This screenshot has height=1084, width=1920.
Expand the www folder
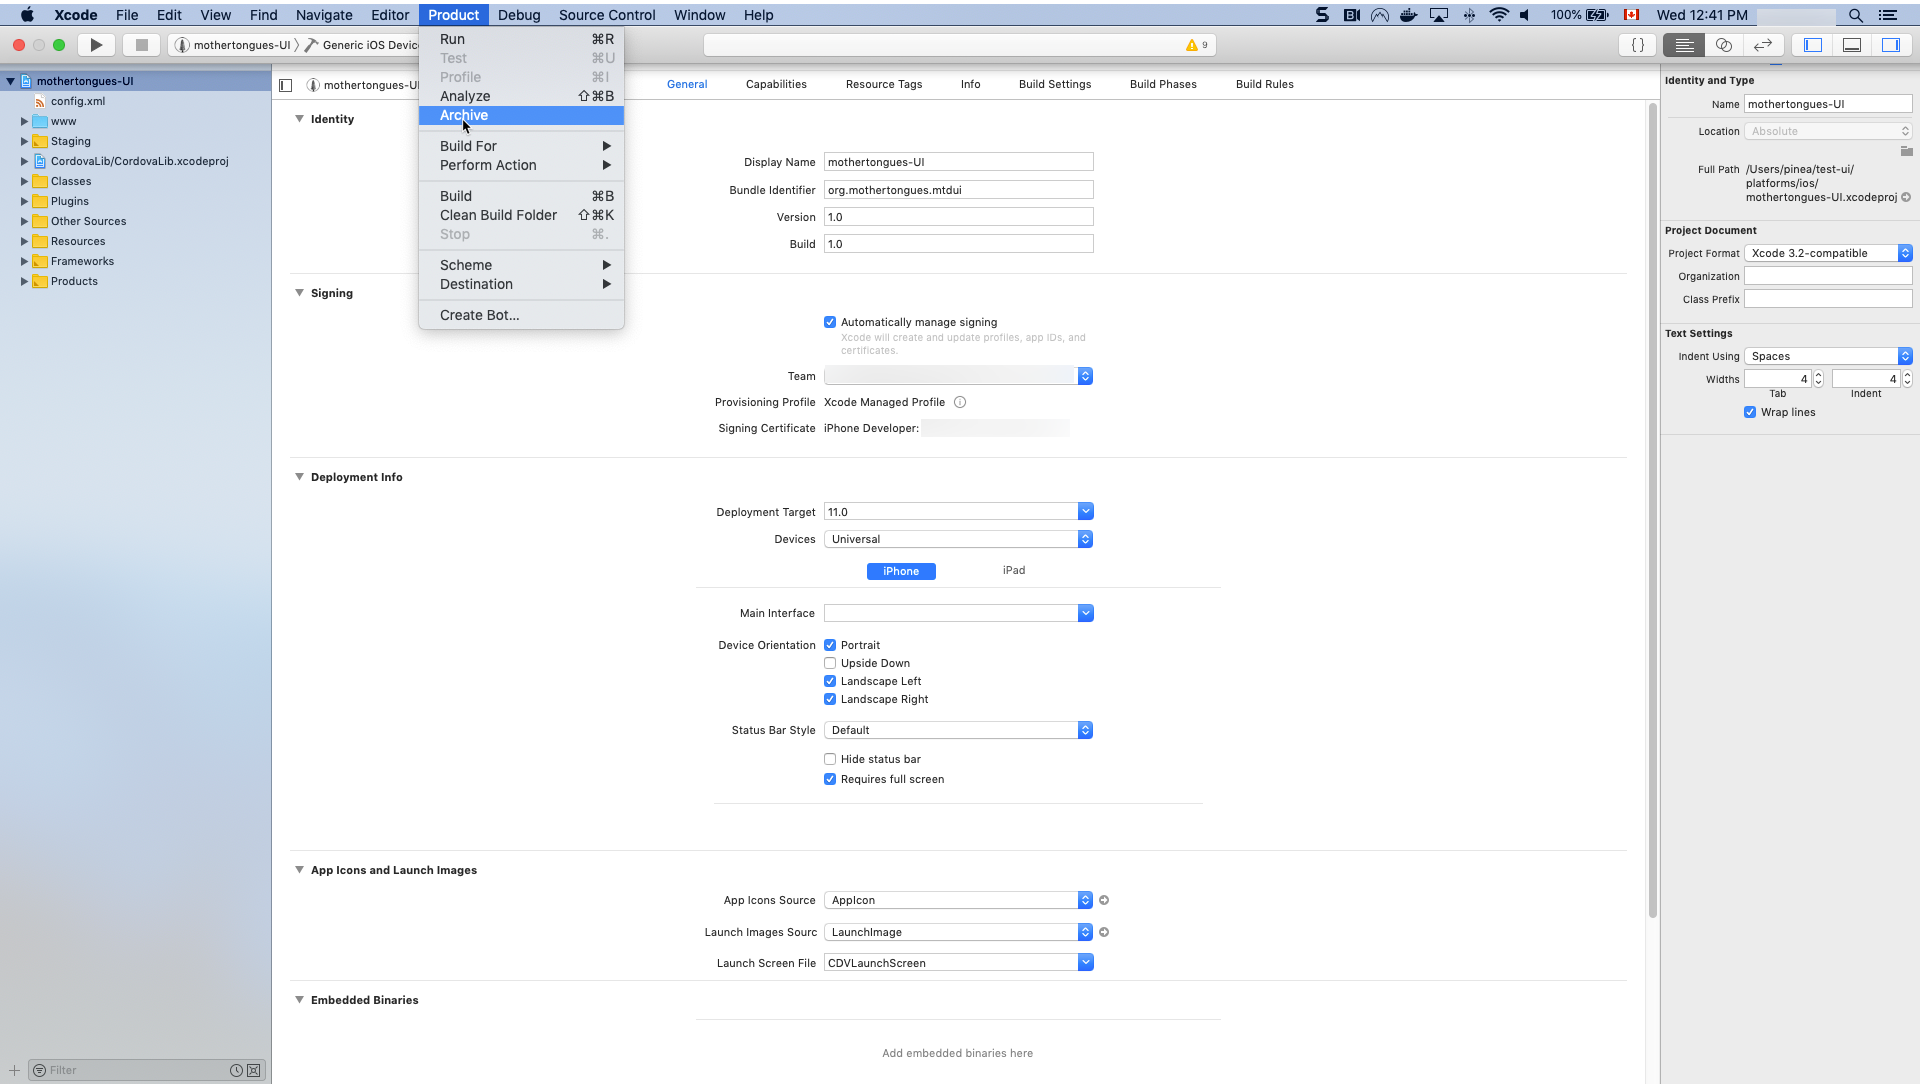[24, 121]
